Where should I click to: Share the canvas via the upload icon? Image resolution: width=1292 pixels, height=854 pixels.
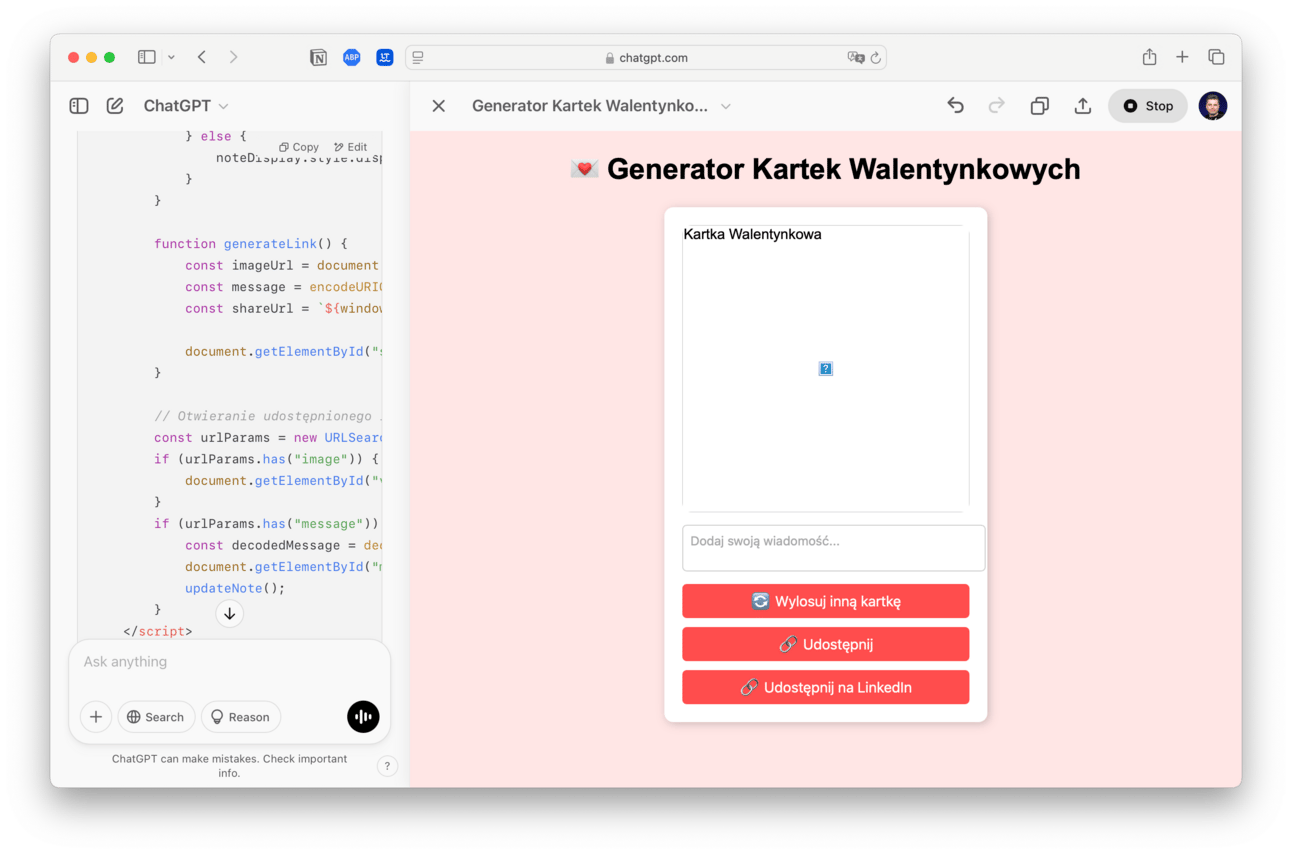click(1083, 106)
